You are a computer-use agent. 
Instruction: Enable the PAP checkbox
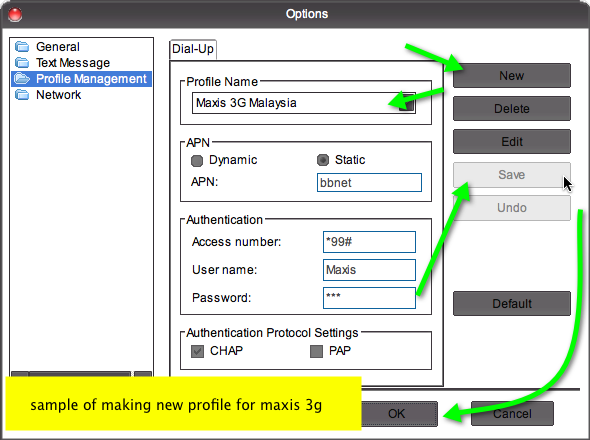coord(316,351)
